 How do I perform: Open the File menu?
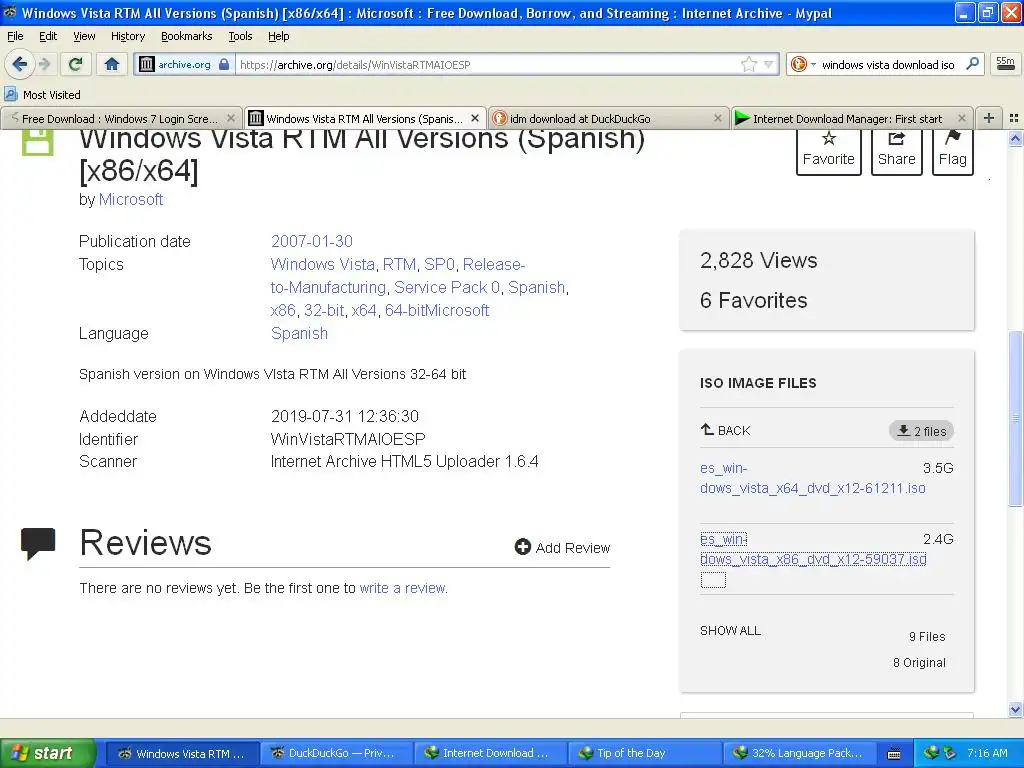coord(15,36)
